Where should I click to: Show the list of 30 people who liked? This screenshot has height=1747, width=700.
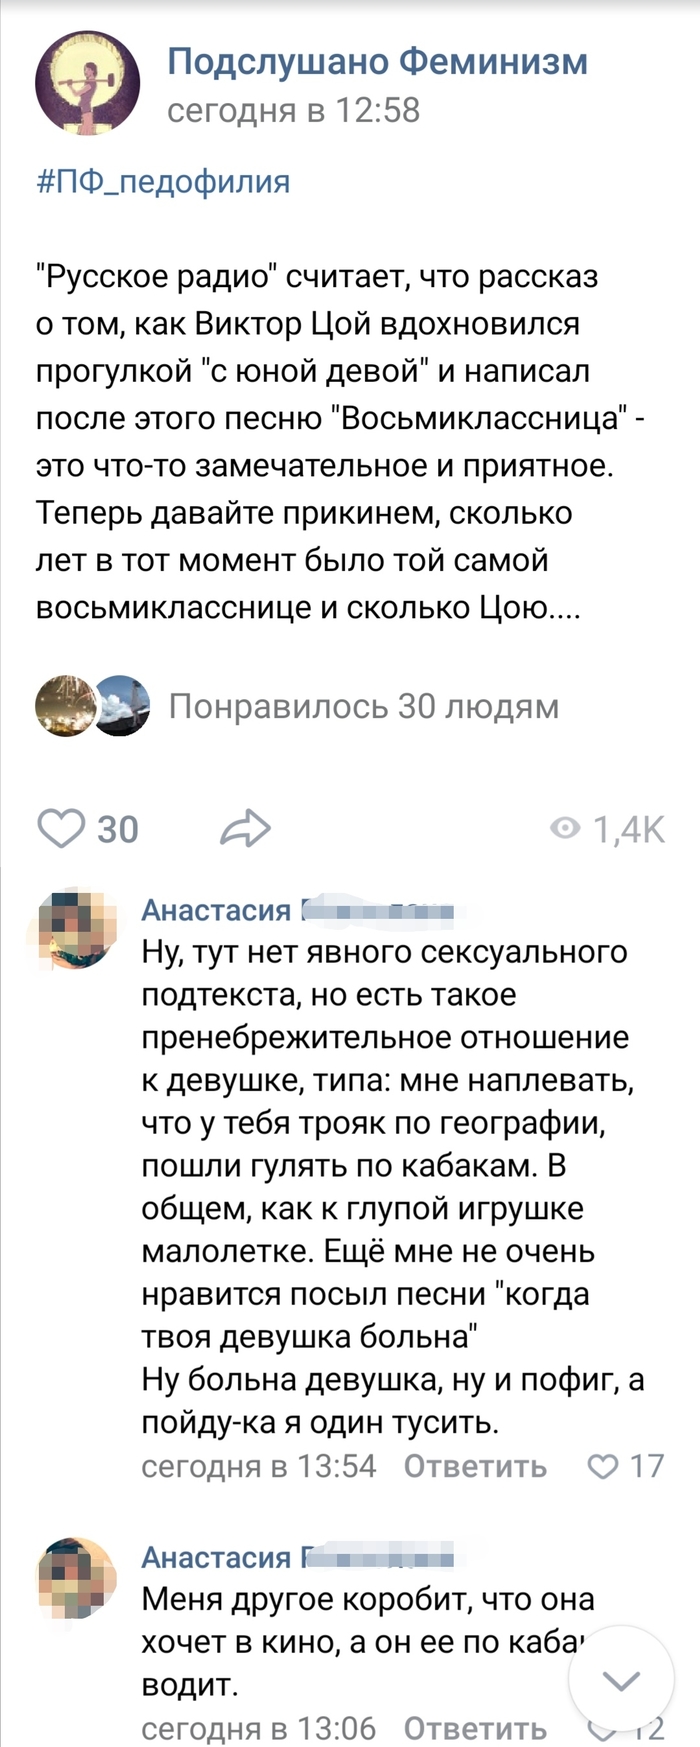(363, 706)
